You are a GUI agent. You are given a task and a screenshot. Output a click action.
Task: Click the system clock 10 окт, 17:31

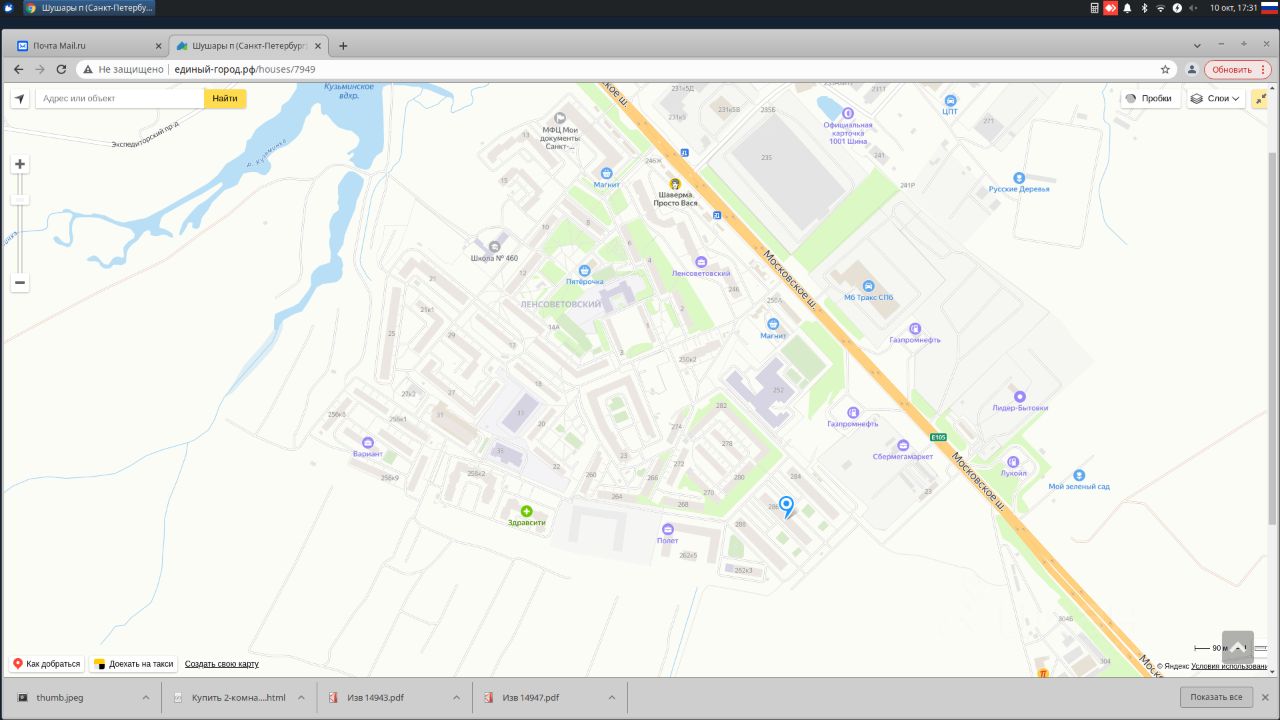1233,7
